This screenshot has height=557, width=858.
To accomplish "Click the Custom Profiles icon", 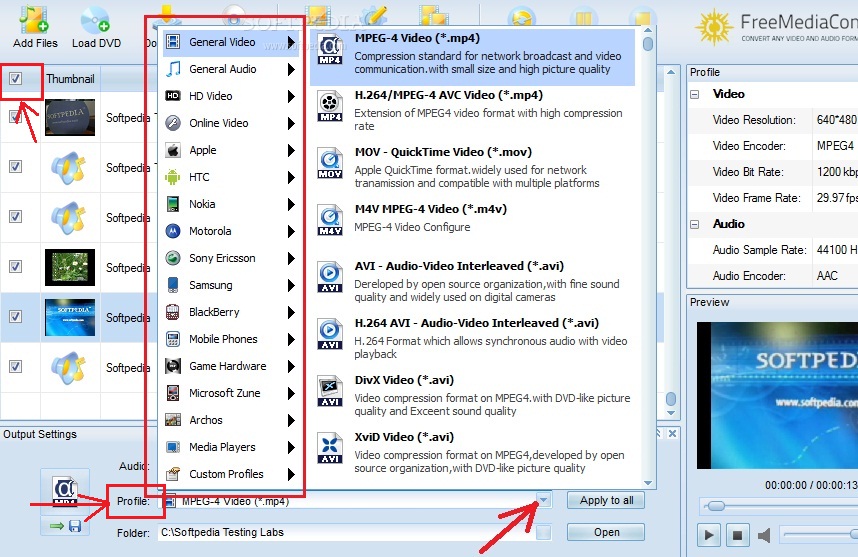I will point(173,474).
